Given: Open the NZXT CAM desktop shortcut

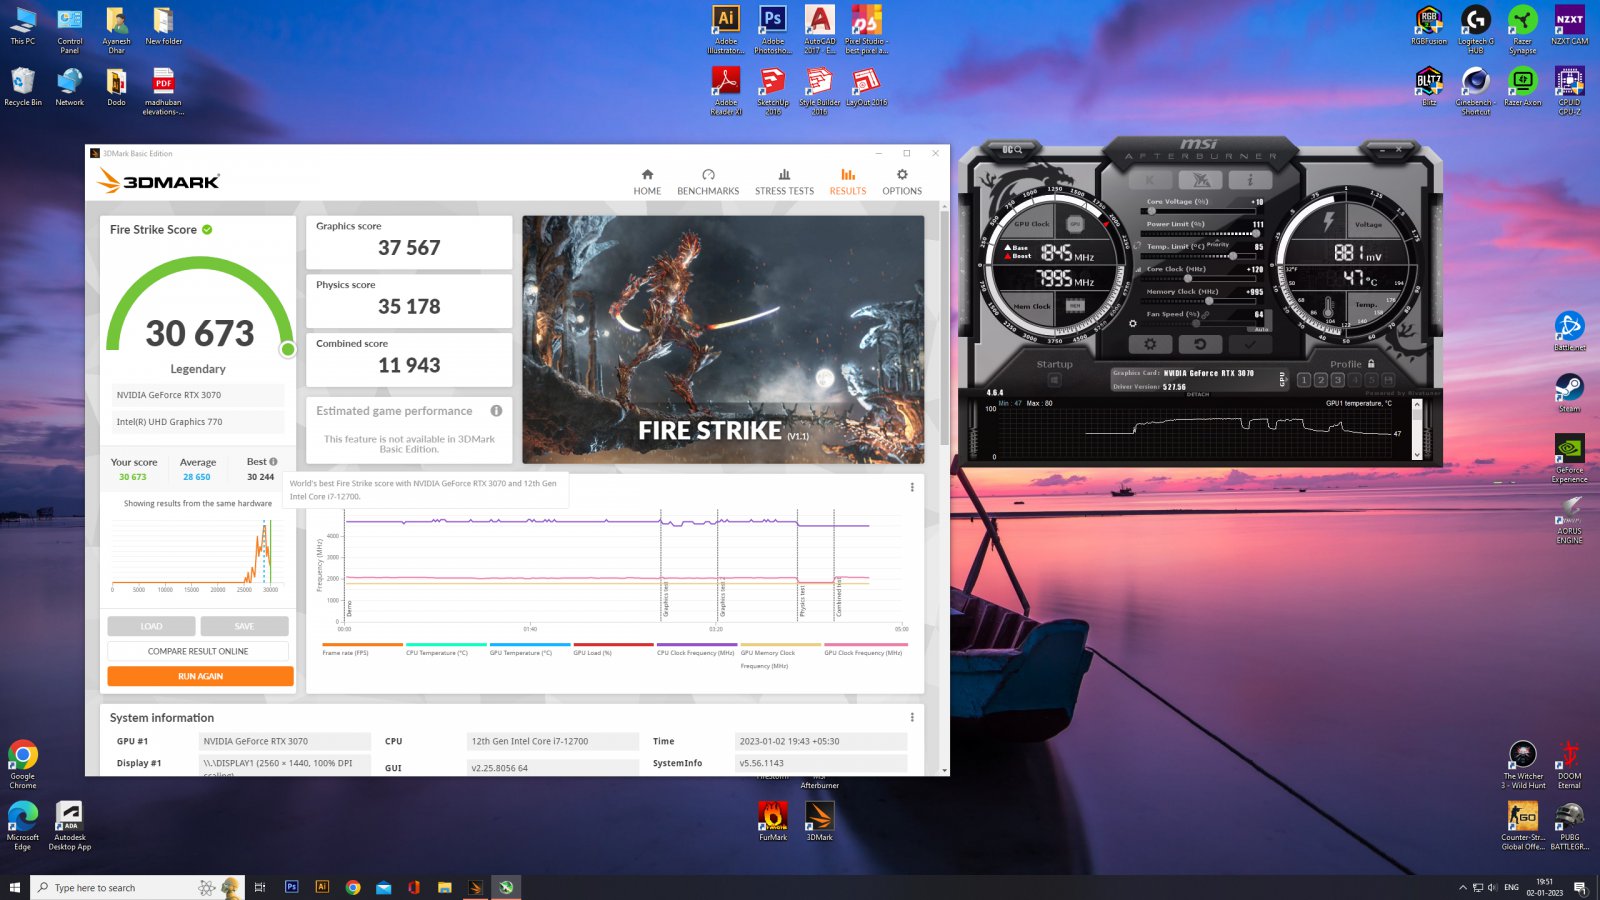Looking at the screenshot, I should click(1569, 25).
